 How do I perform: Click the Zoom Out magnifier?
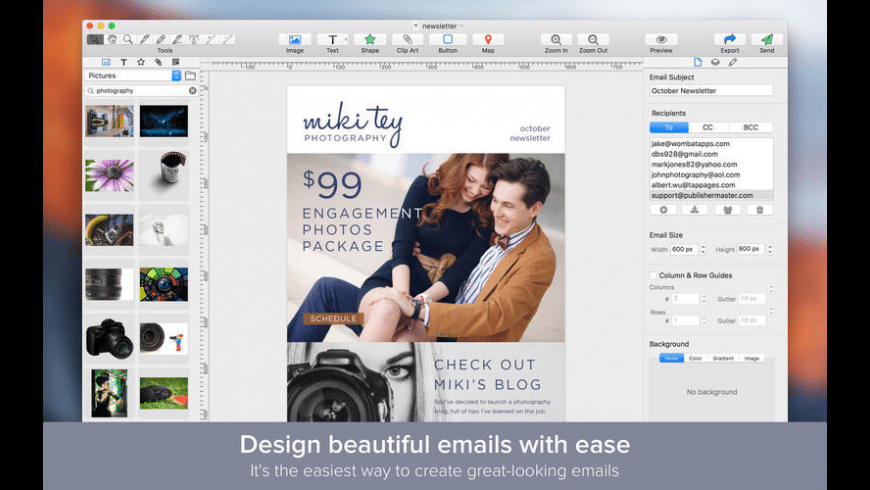click(593, 39)
